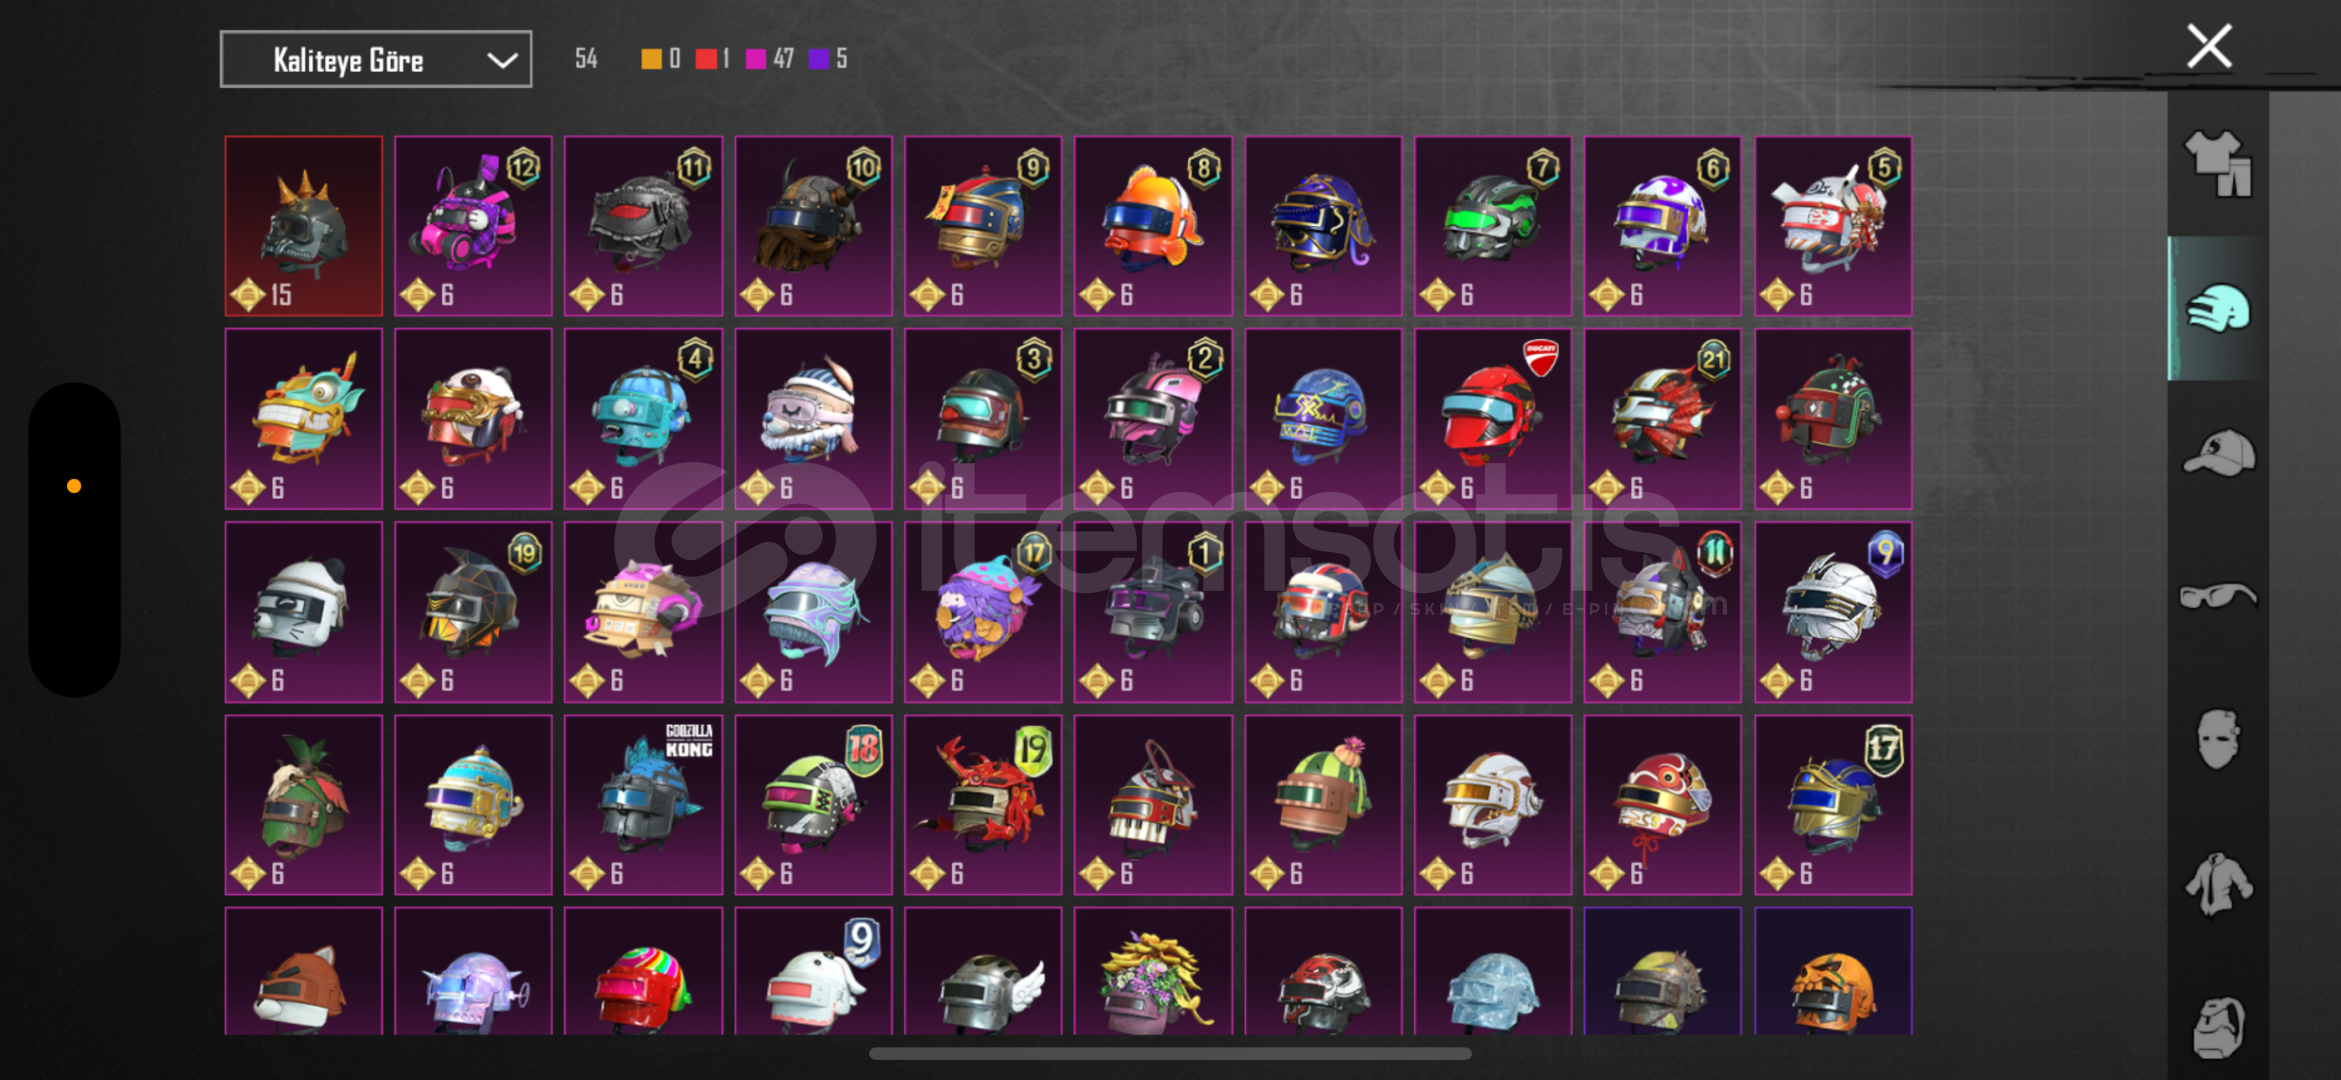This screenshot has width=2341, height=1080.
Task: Click the dropdown chevron arrow
Action: (x=502, y=61)
